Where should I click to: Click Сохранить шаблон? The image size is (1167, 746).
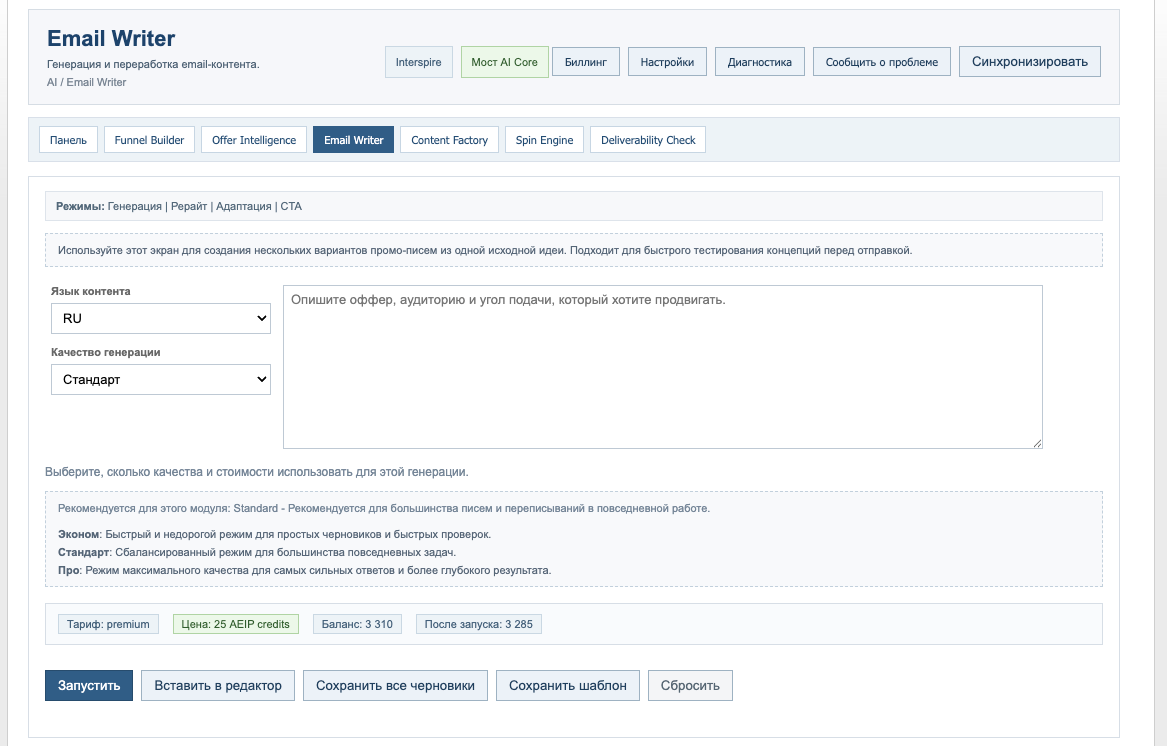pos(567,685)
